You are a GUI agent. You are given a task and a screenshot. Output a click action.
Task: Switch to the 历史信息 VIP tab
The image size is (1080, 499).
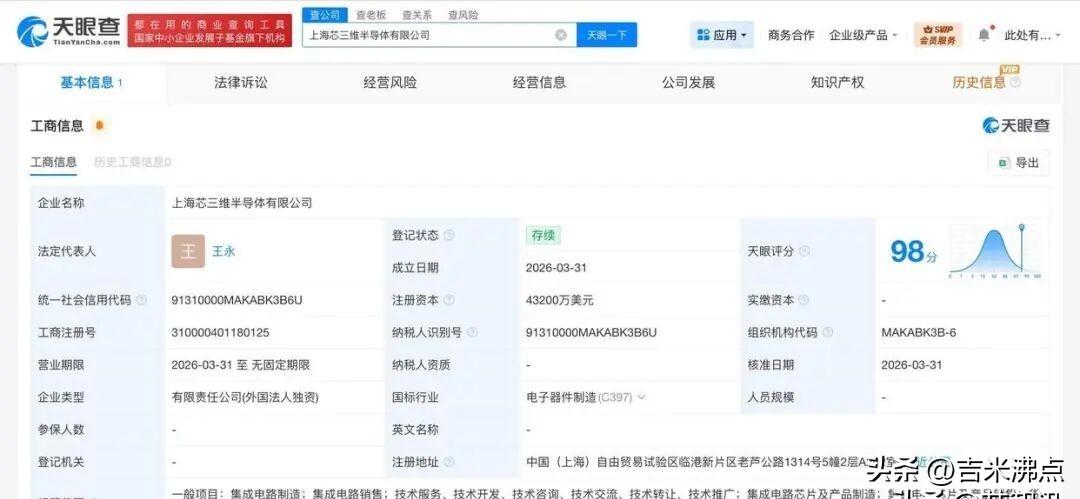pyautogui.click(x=979, y=83)
